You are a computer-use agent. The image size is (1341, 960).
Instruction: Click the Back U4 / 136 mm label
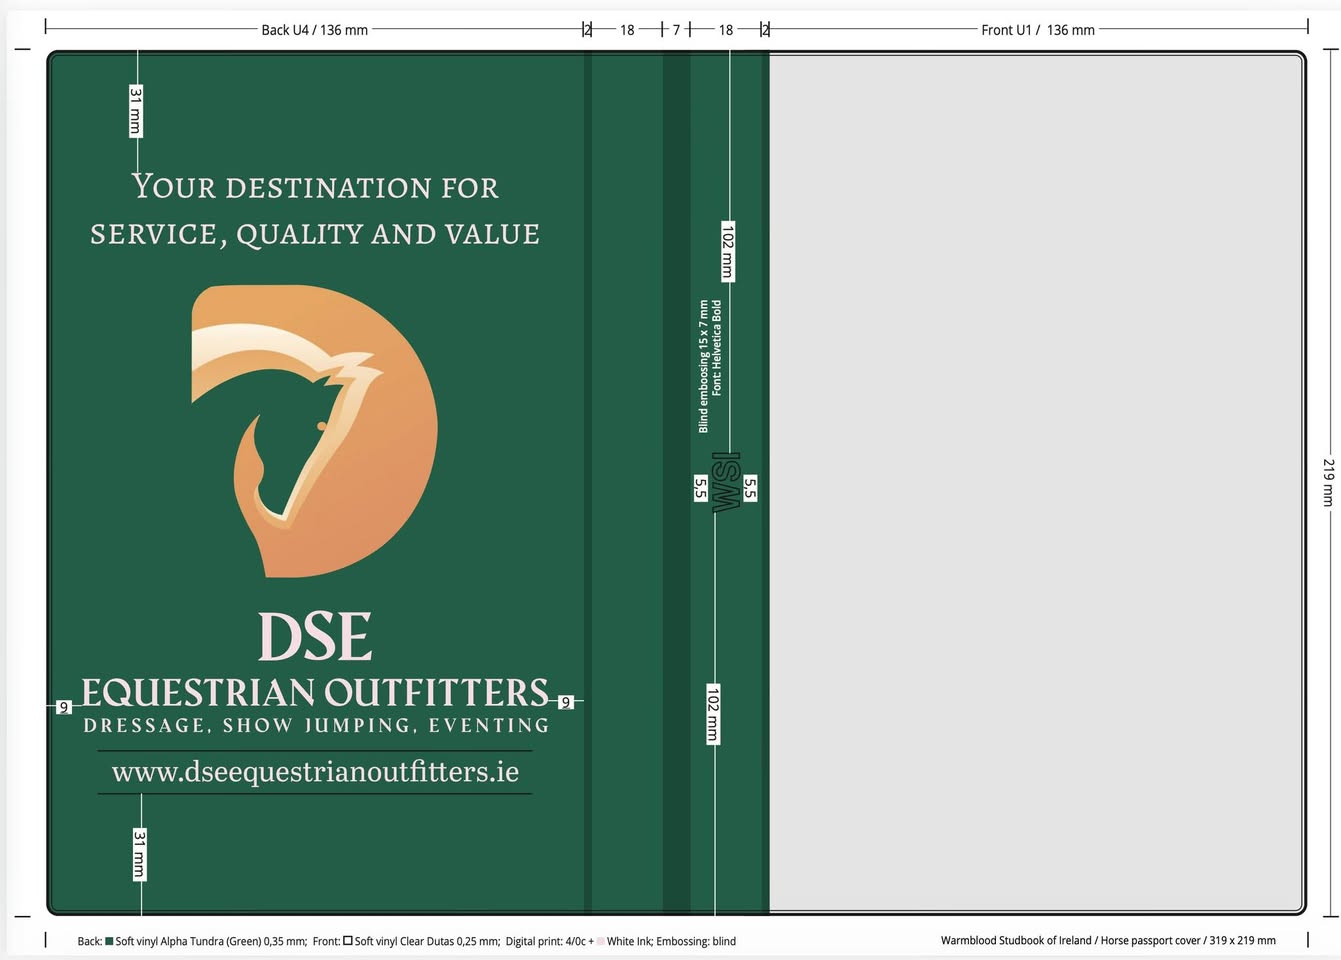(x=314, y=30)
